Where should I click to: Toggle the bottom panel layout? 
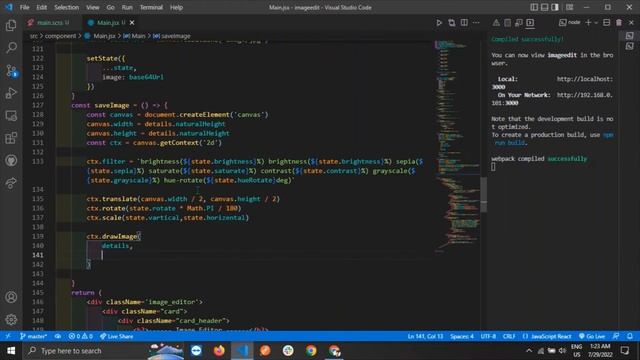(x=544, y=7)
